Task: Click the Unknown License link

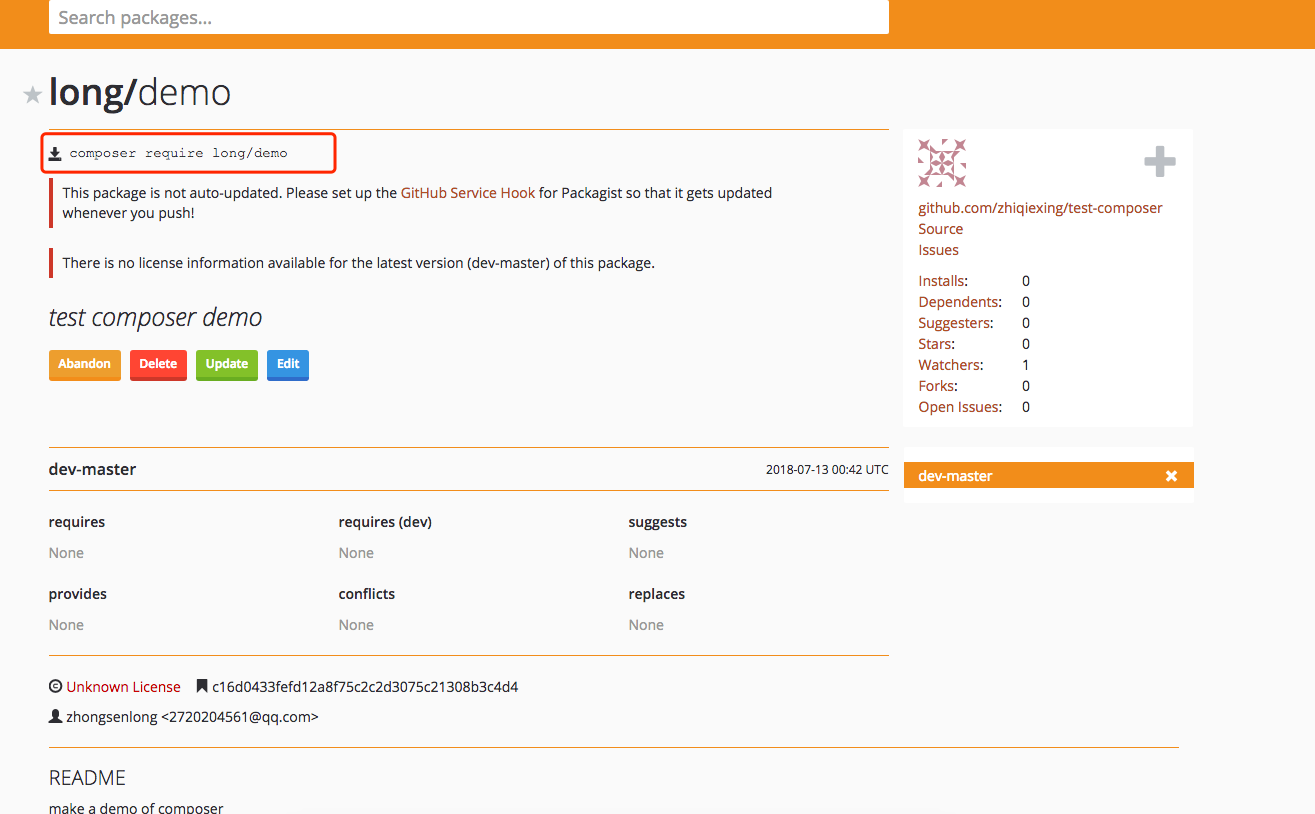Action: [123, 687]
